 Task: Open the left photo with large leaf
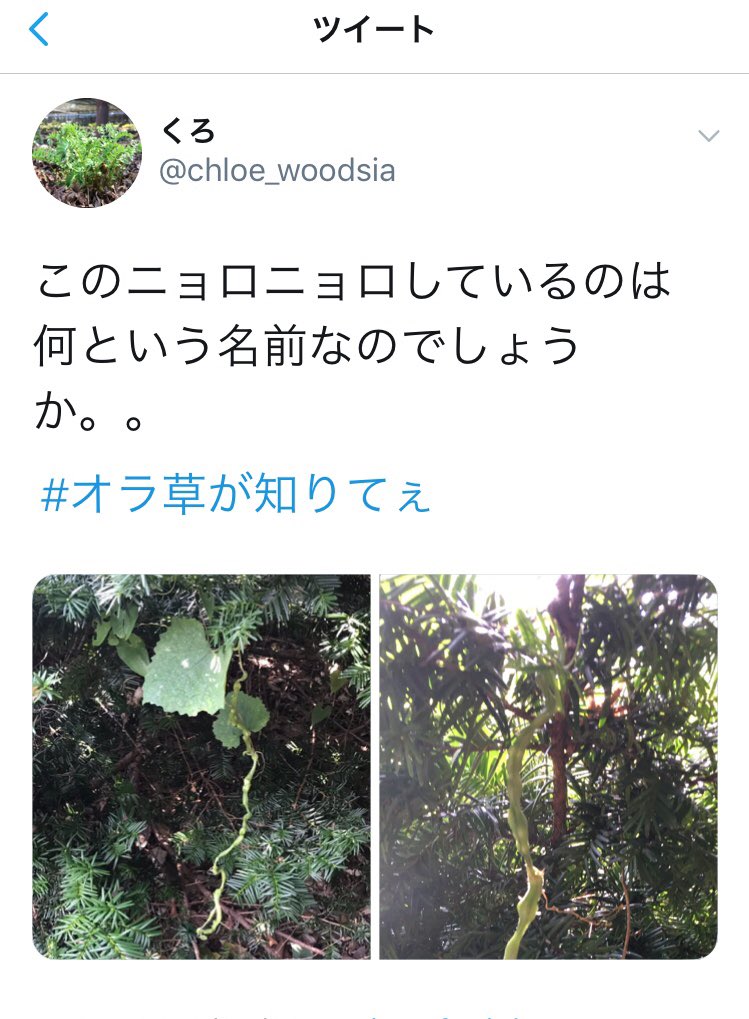click(x=201, y=767)
